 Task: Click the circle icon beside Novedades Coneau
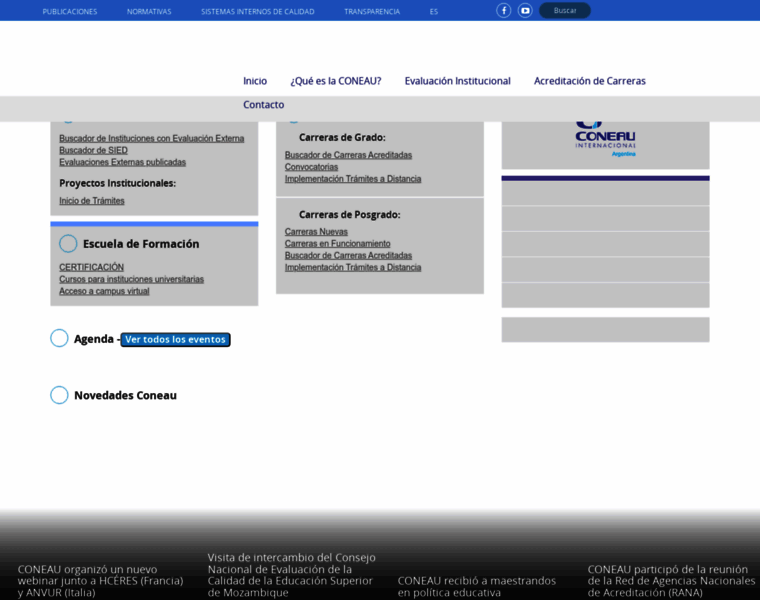click(x=59, y=395)
